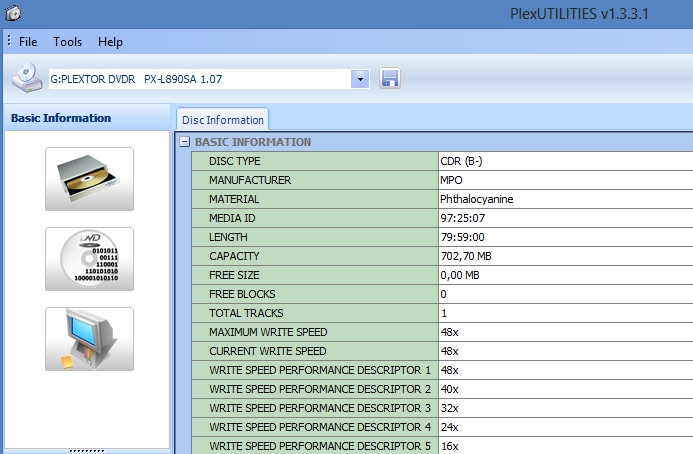Open the File menu

pyautogui.click(x=28, y=42)
